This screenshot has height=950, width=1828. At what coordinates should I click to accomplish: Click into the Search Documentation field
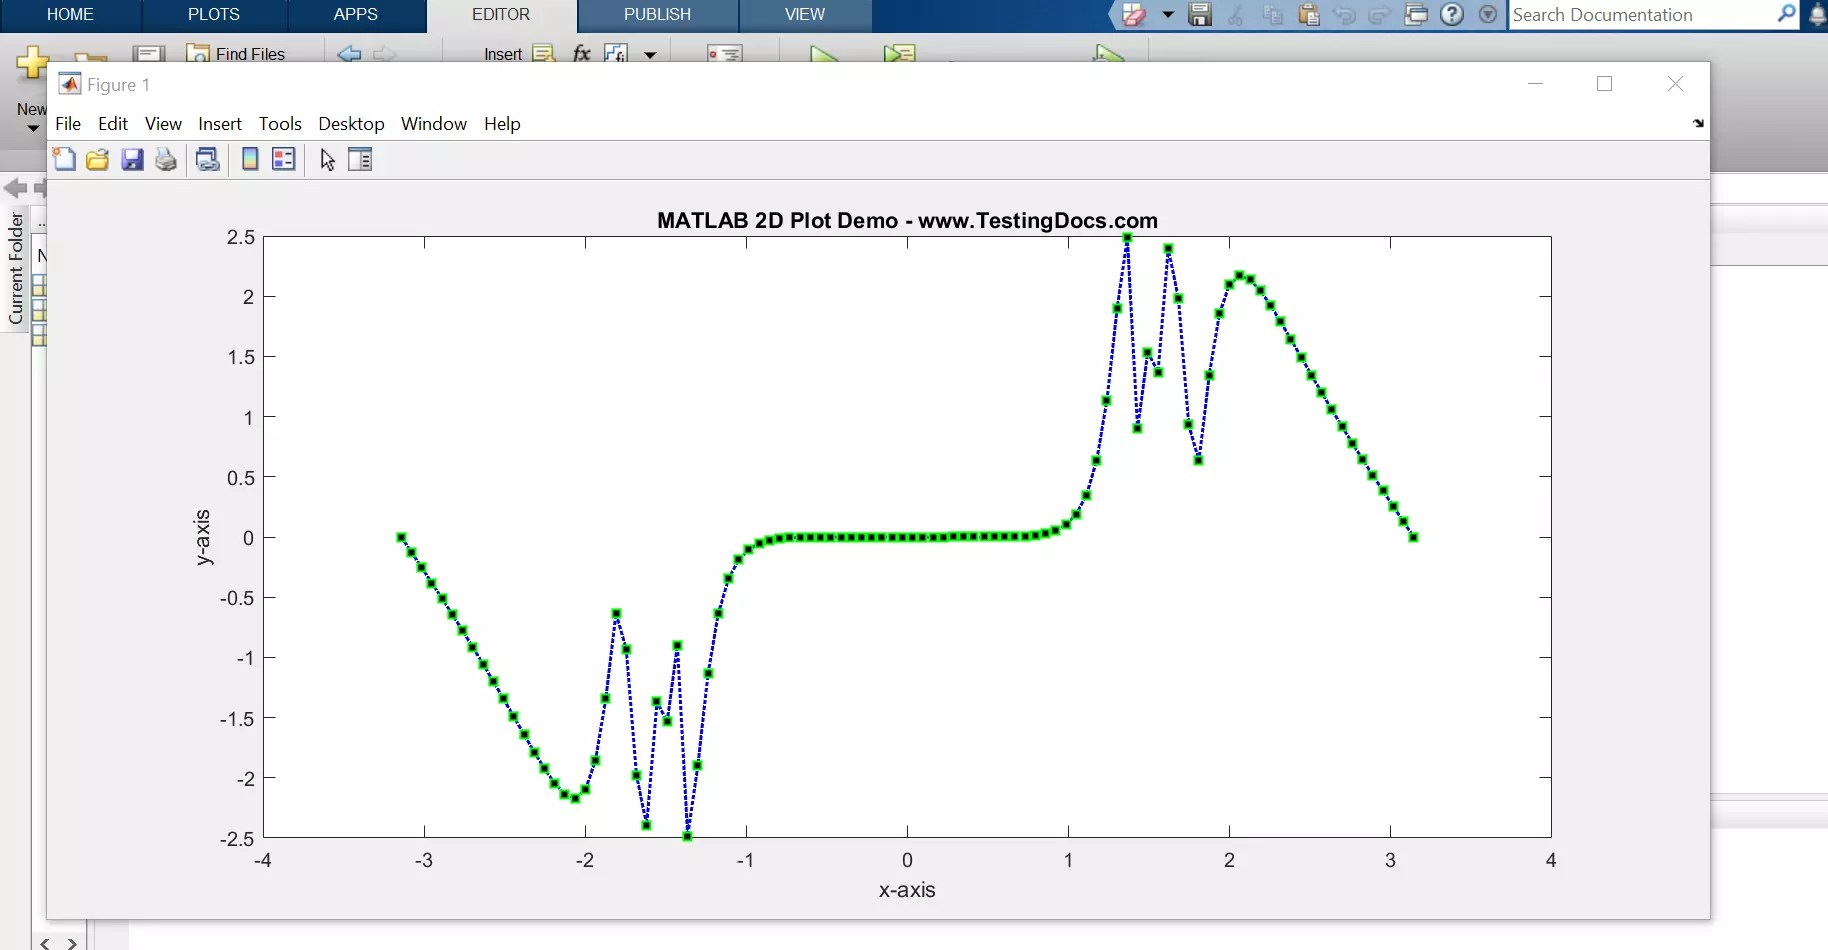pyautogui.click(x=1642, y=15)
